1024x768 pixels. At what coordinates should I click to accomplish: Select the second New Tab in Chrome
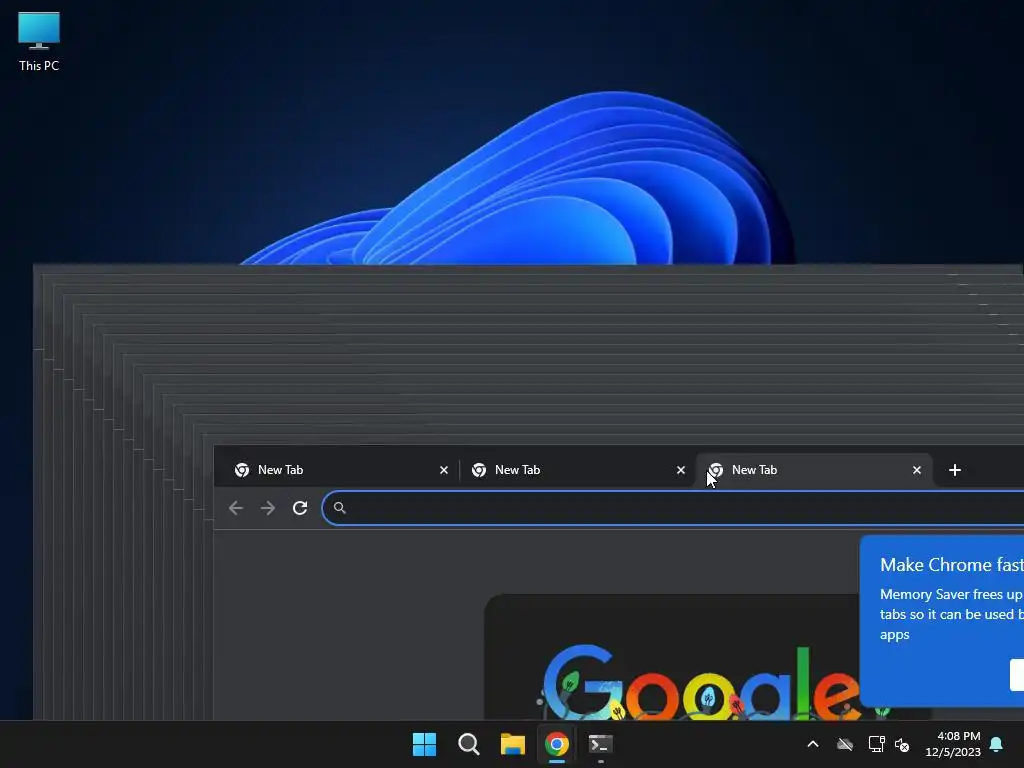(x=577, y=470)
